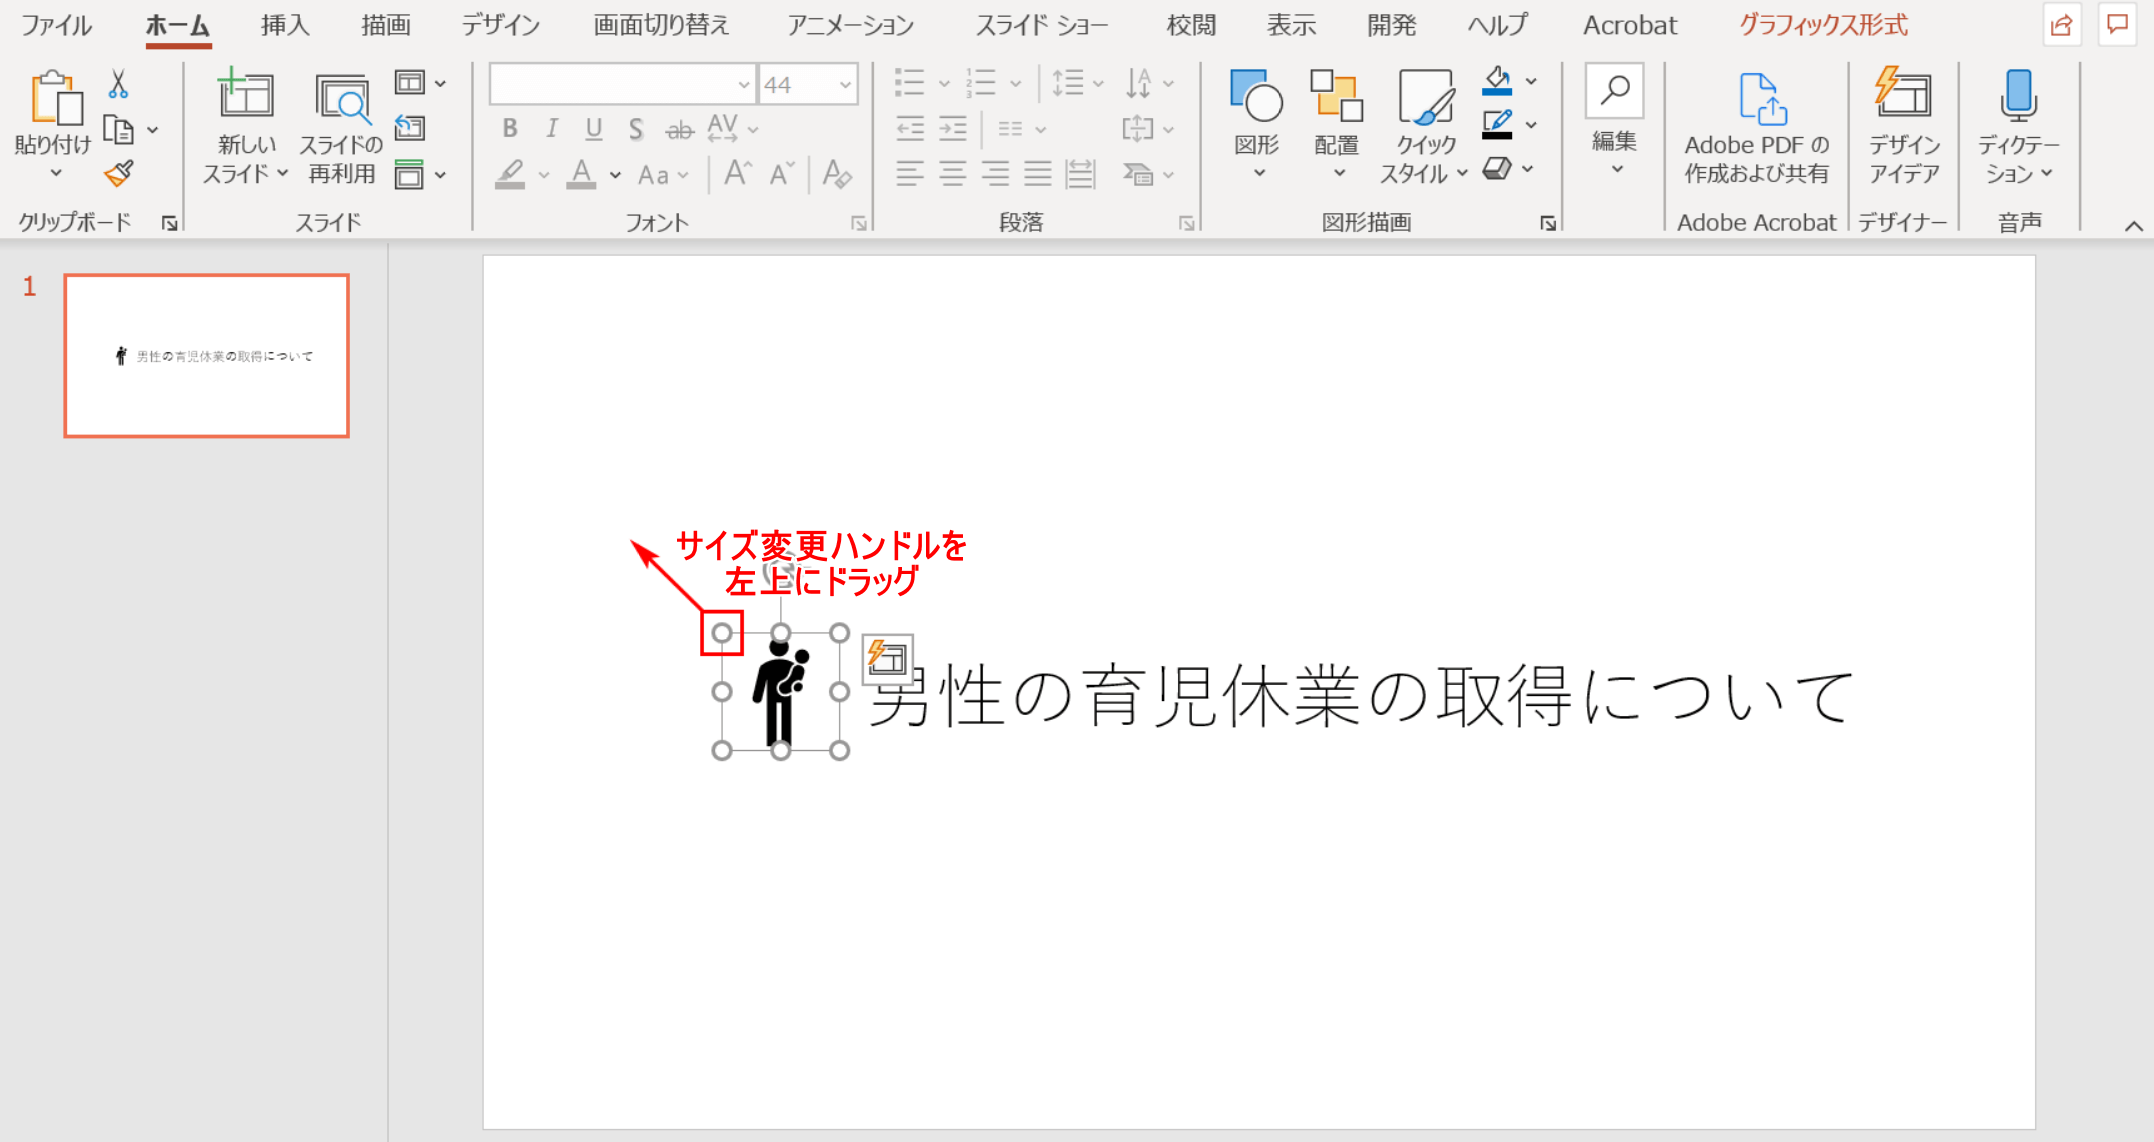The image size is (2154, 1142).
Task: Click the 配置 arrange icon
Action: [1337, 96]
